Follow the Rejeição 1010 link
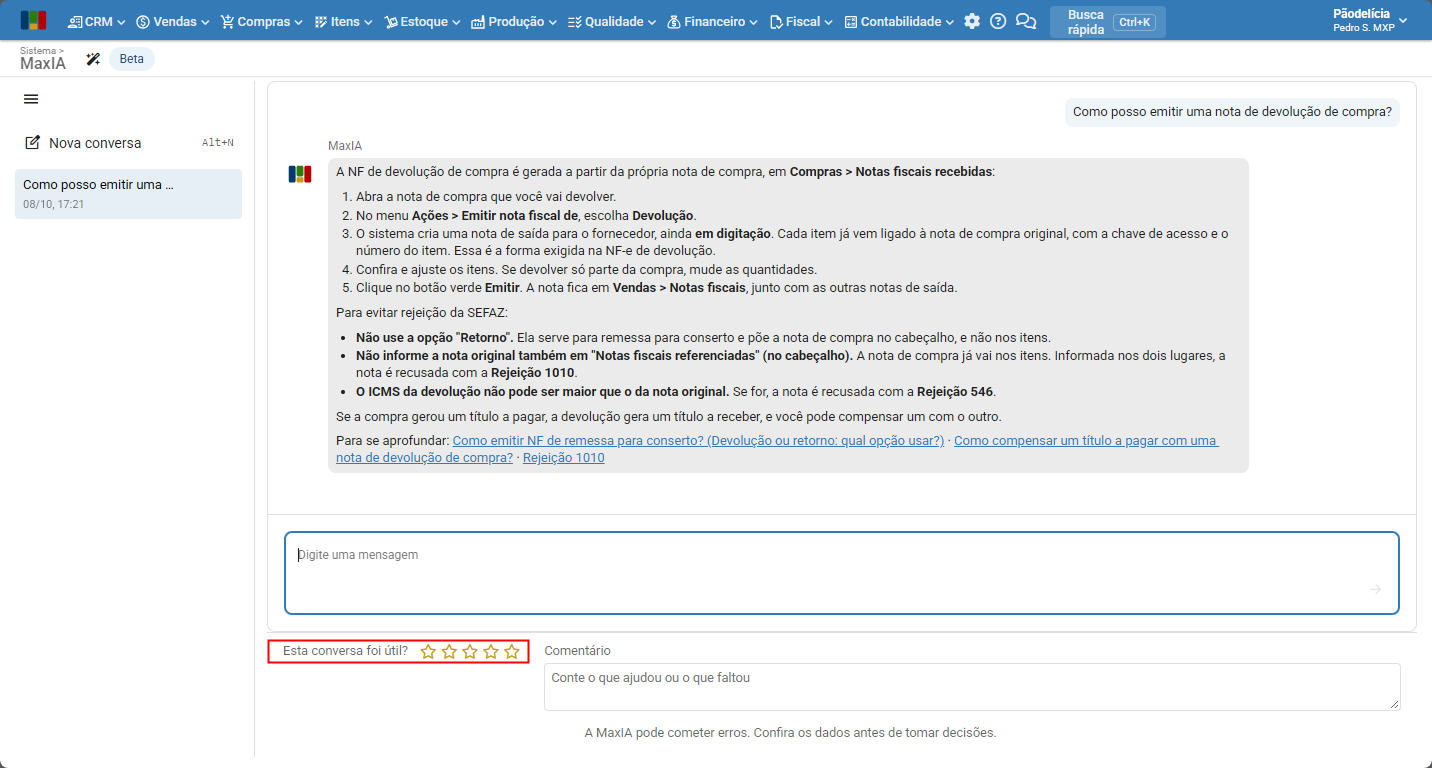The image size is (1432, 768). pos(563,458)
